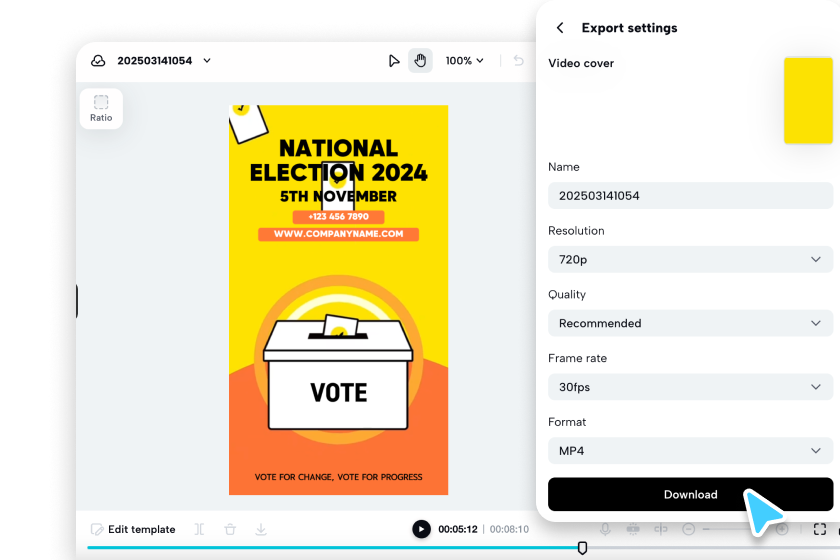Enter fullscreen preview mode
Screen dimensions: 840x560
[820, 529]
